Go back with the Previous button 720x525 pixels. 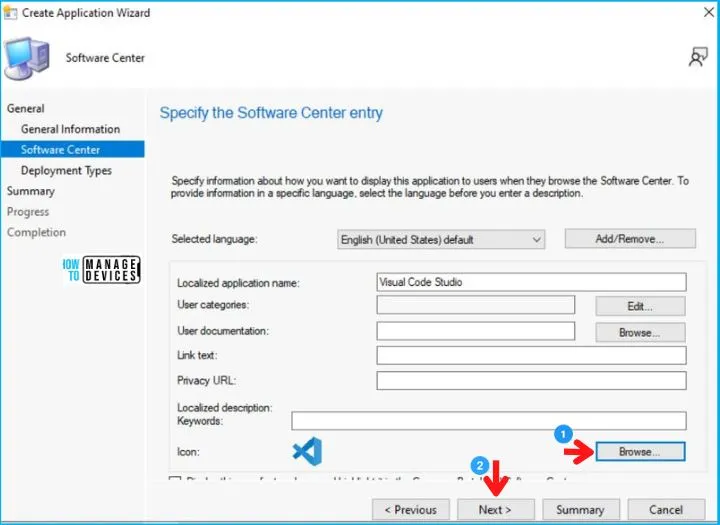click(x=411, y=510)
